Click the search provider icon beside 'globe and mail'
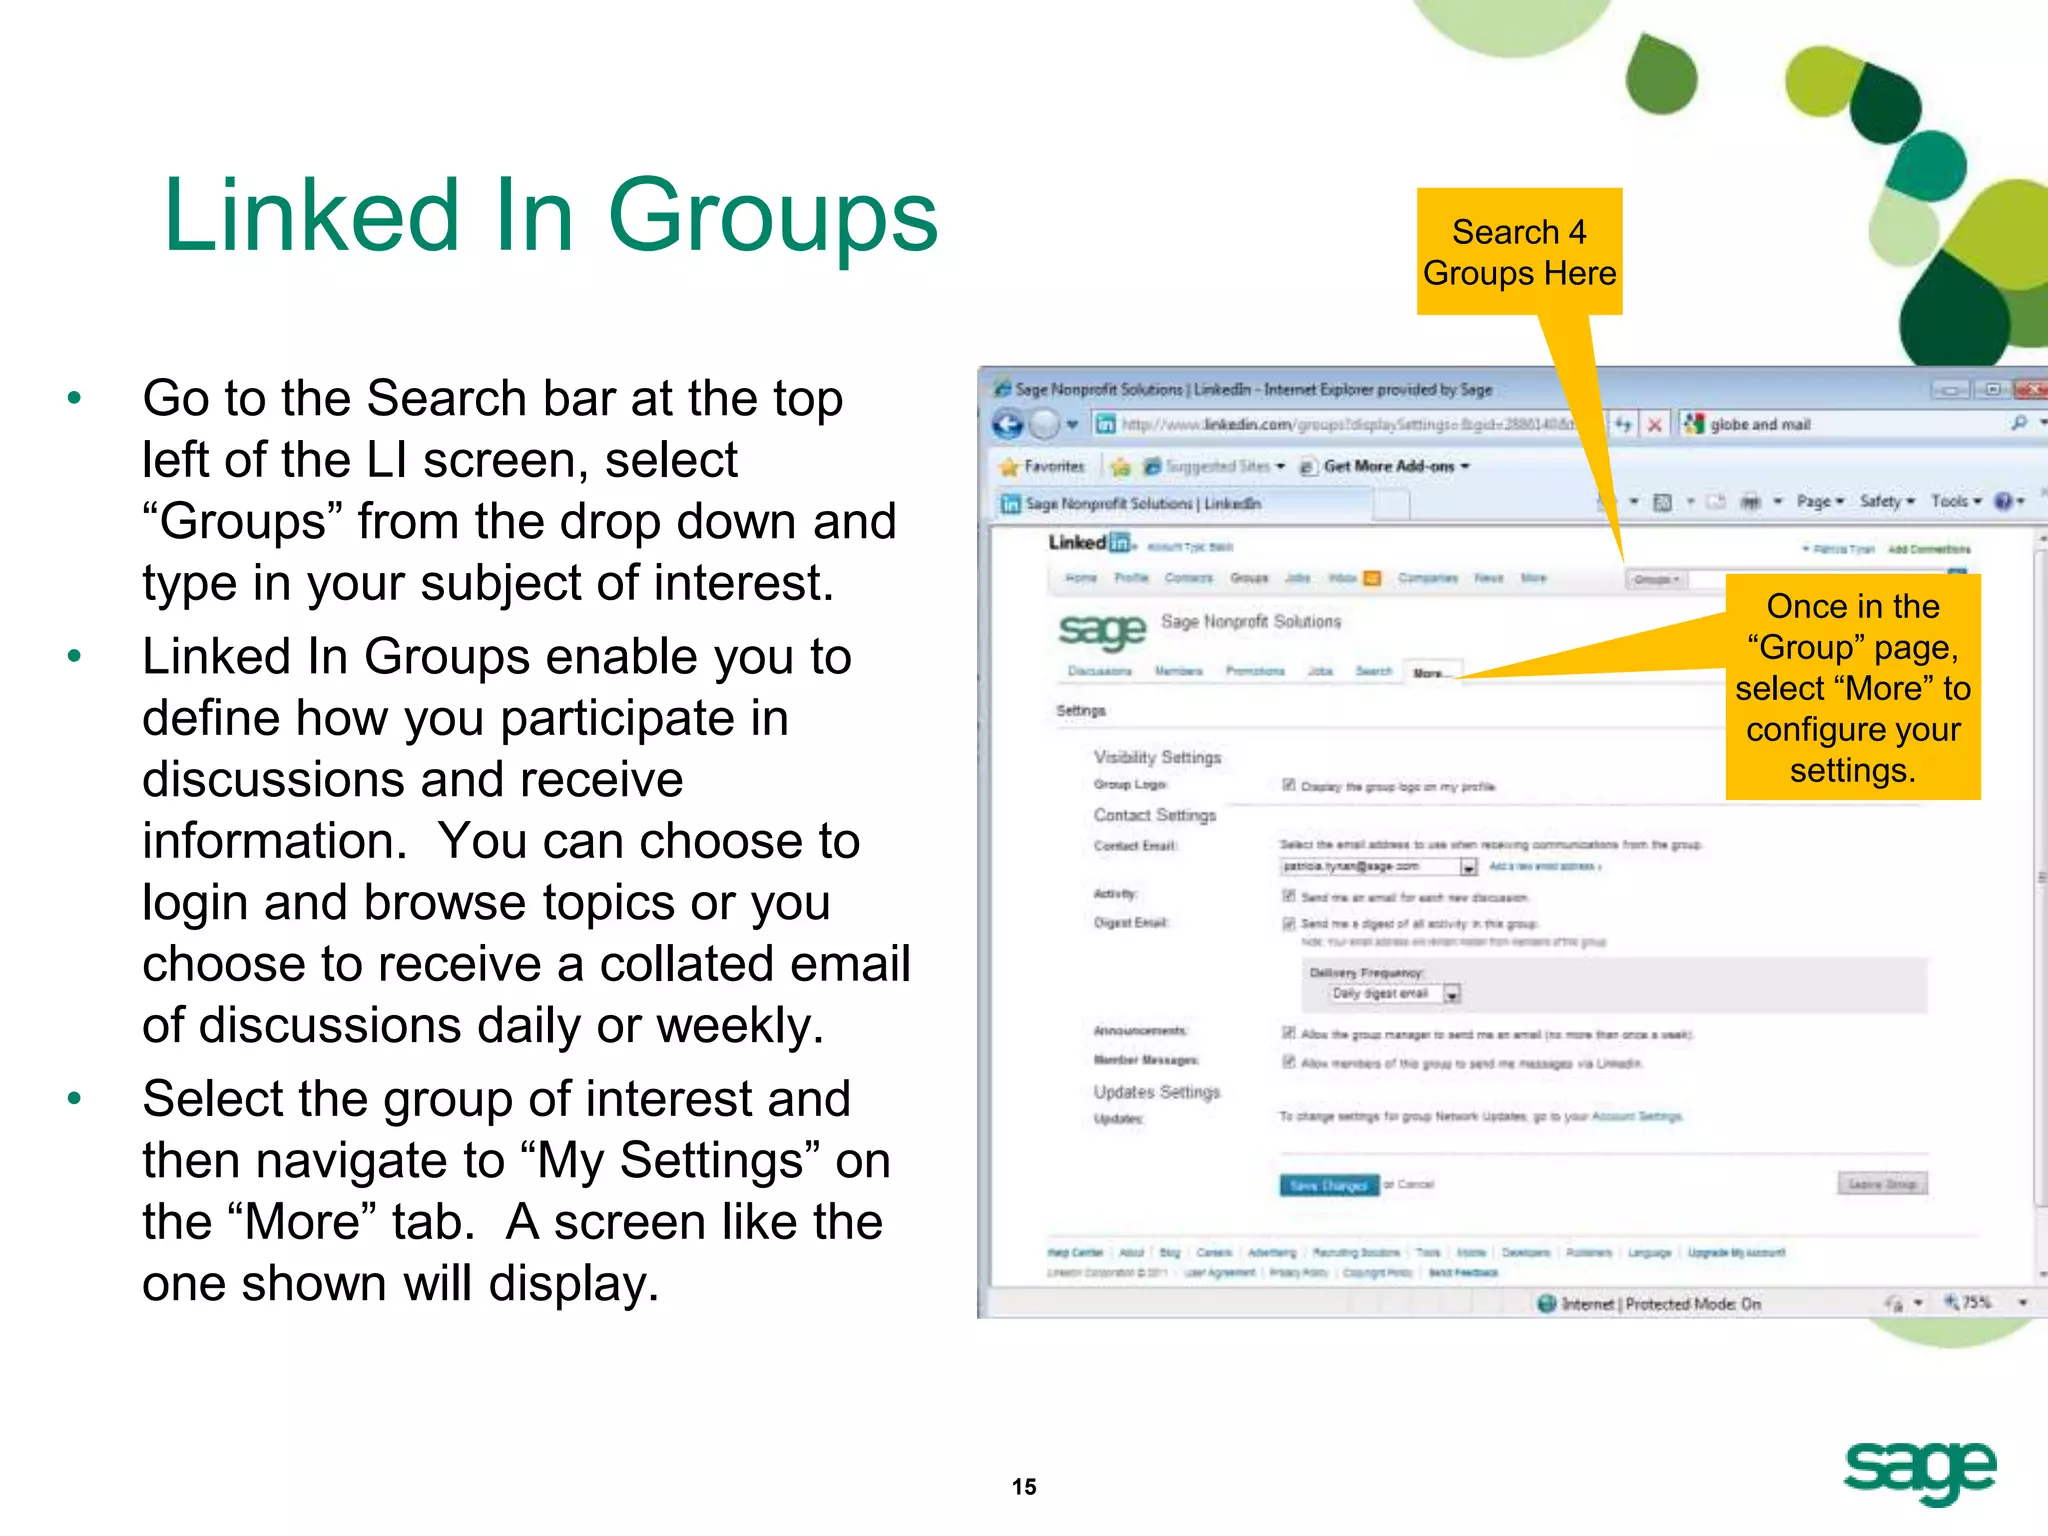The width and height of the screenshot is (2048, 1536). tap(1693, 424)
